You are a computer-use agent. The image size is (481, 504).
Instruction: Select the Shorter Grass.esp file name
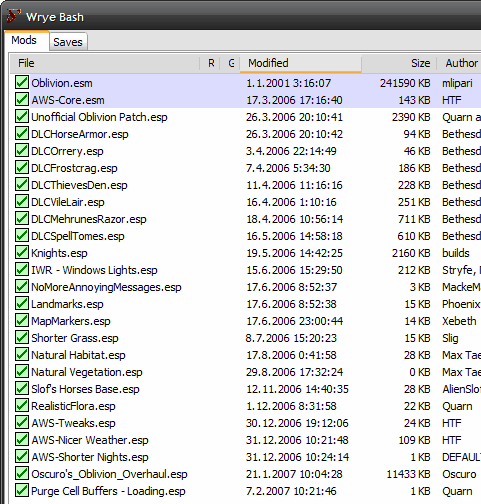tap(75, 338)
